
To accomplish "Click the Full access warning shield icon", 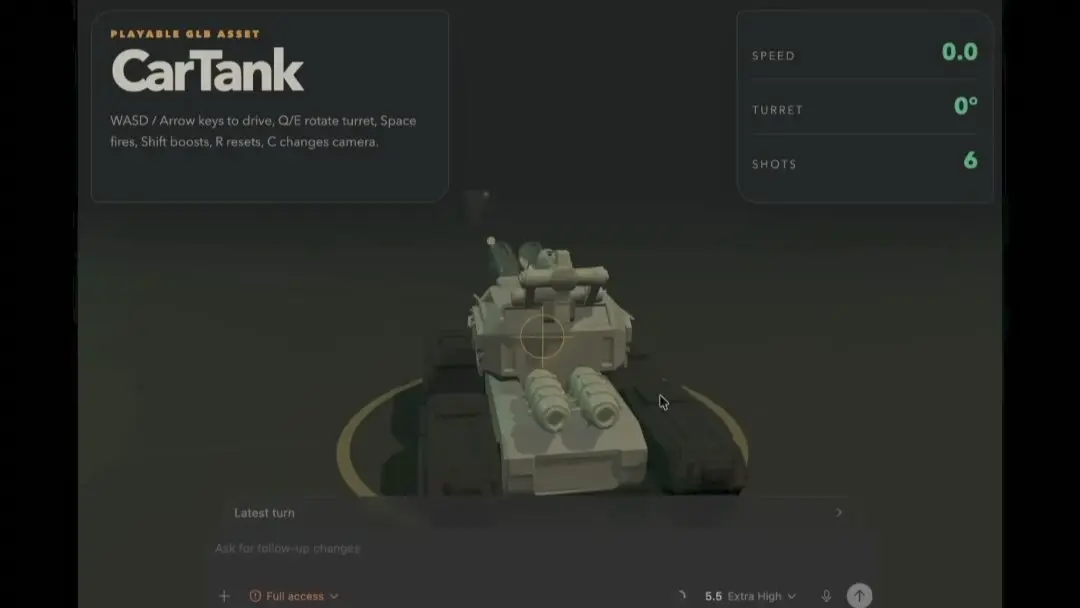I will tap(255, 596).
